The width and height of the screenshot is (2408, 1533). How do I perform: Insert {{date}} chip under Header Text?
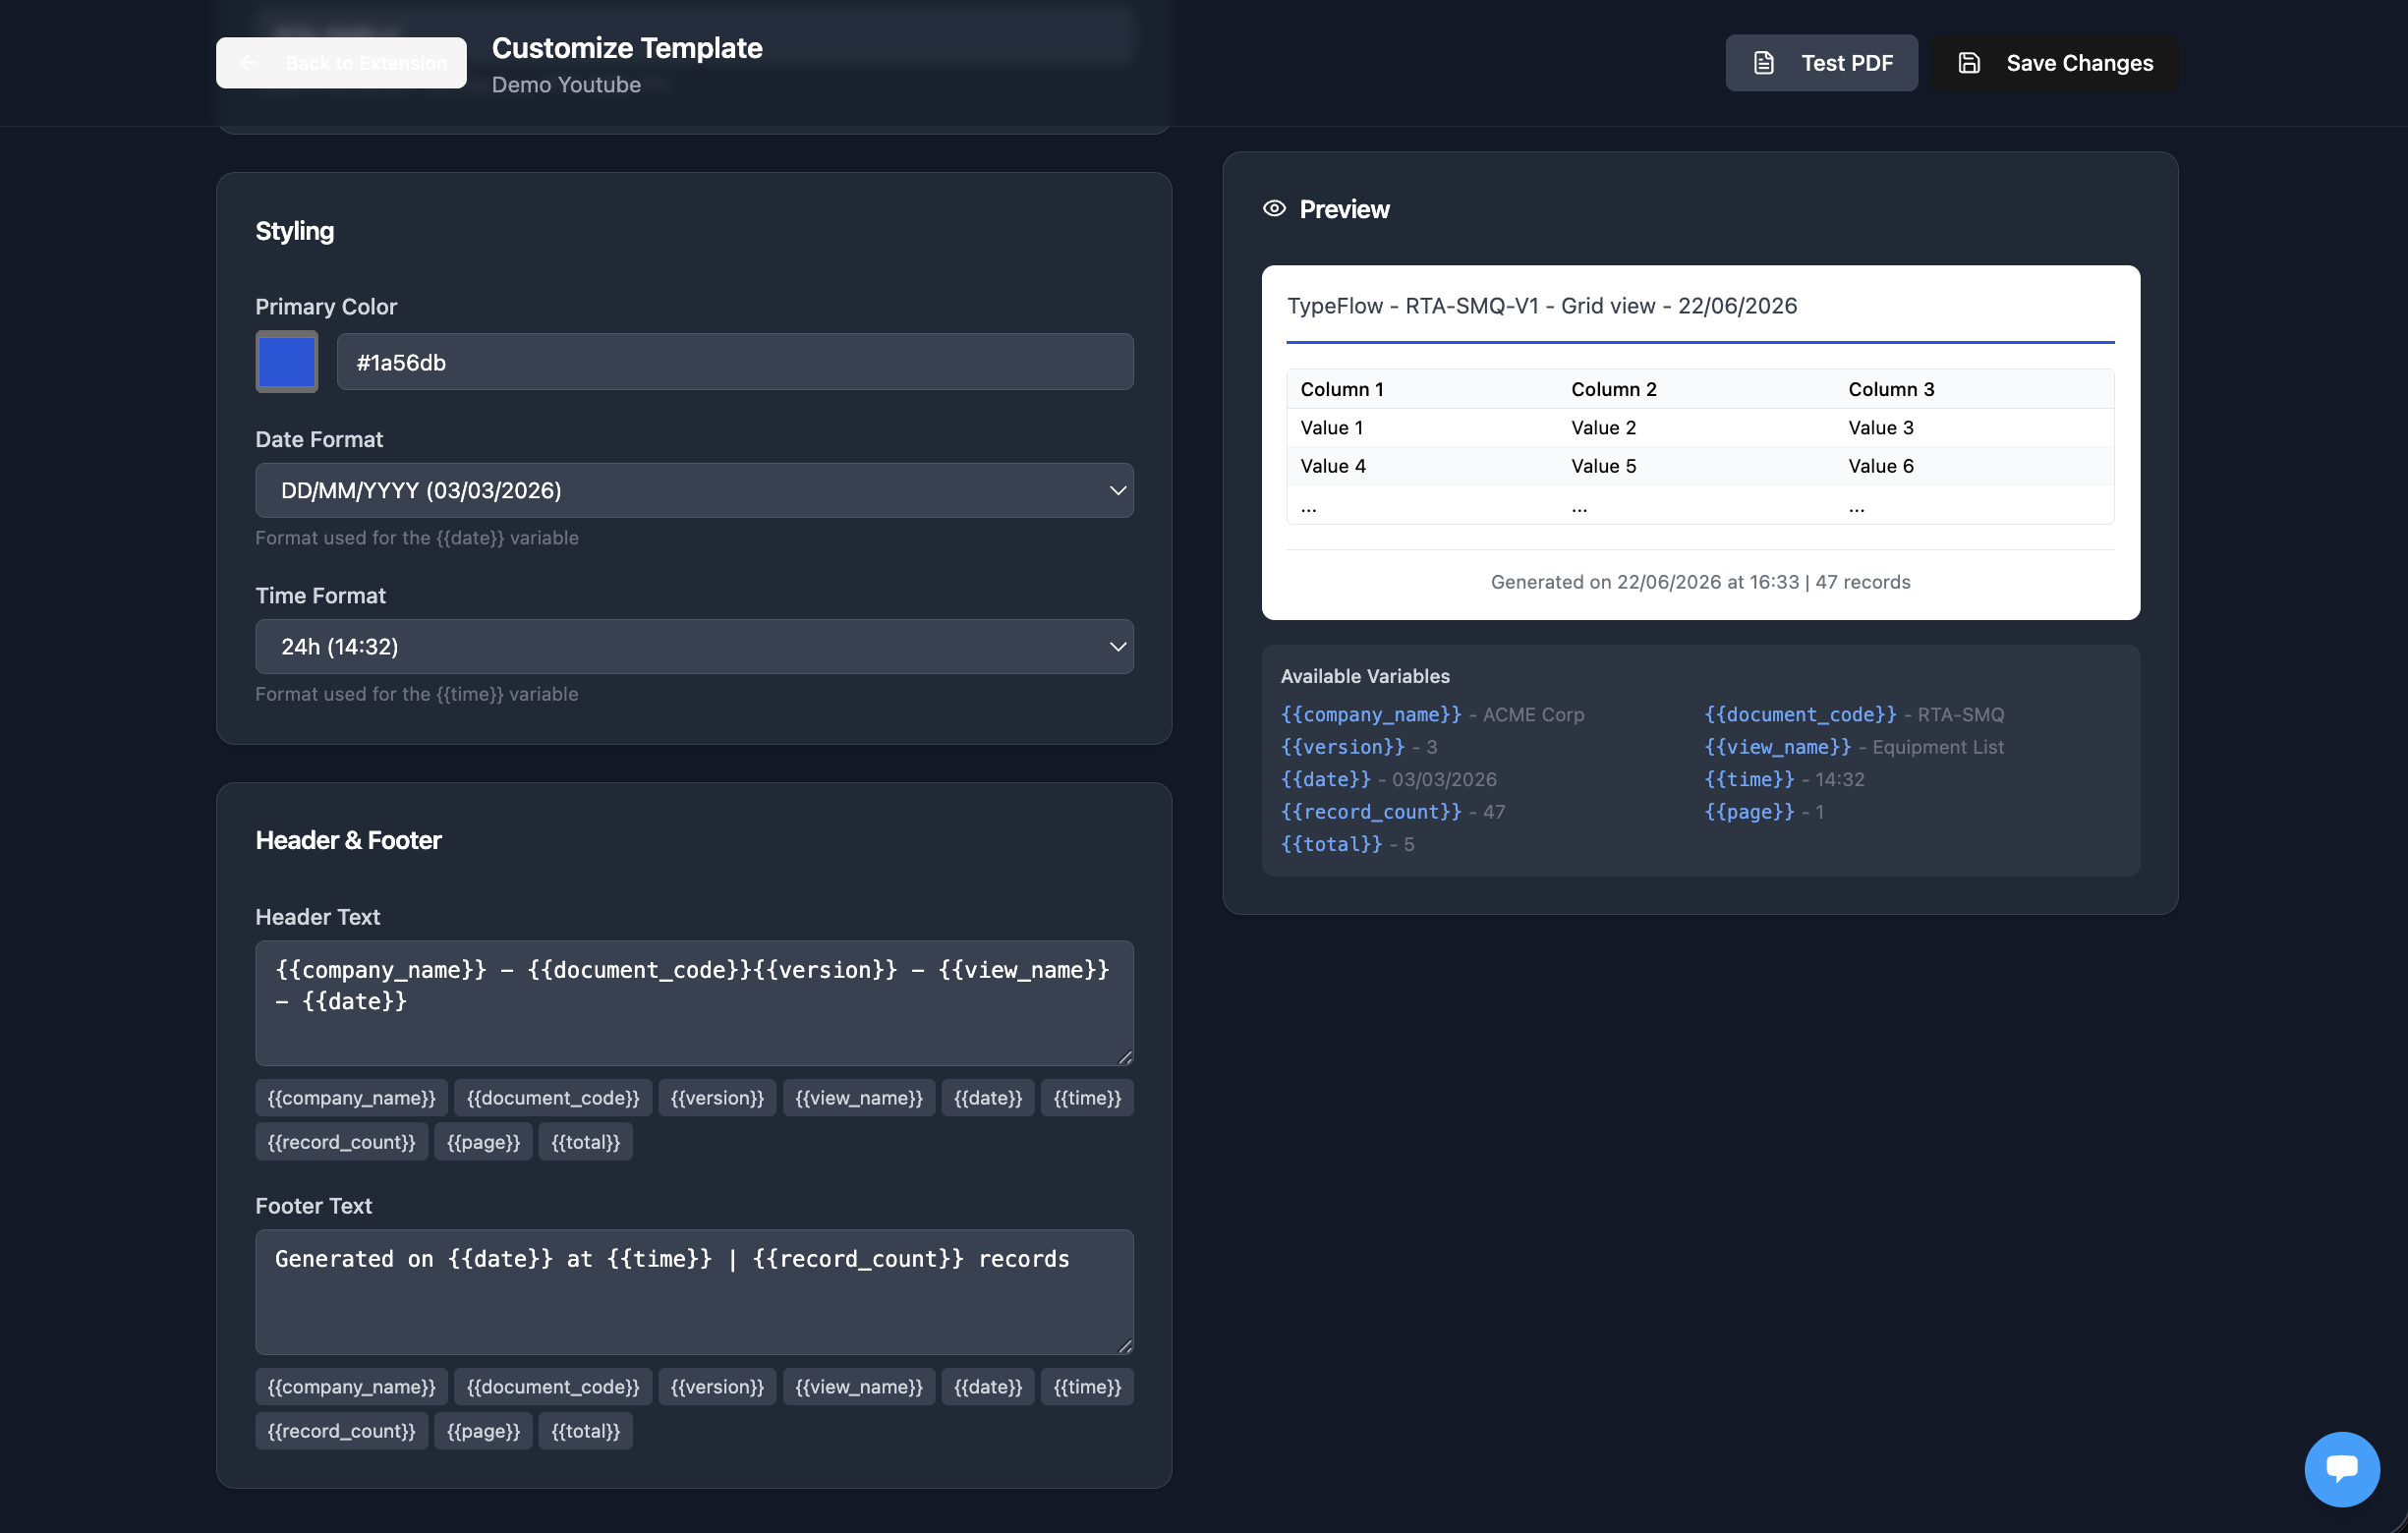[988, 1098]
